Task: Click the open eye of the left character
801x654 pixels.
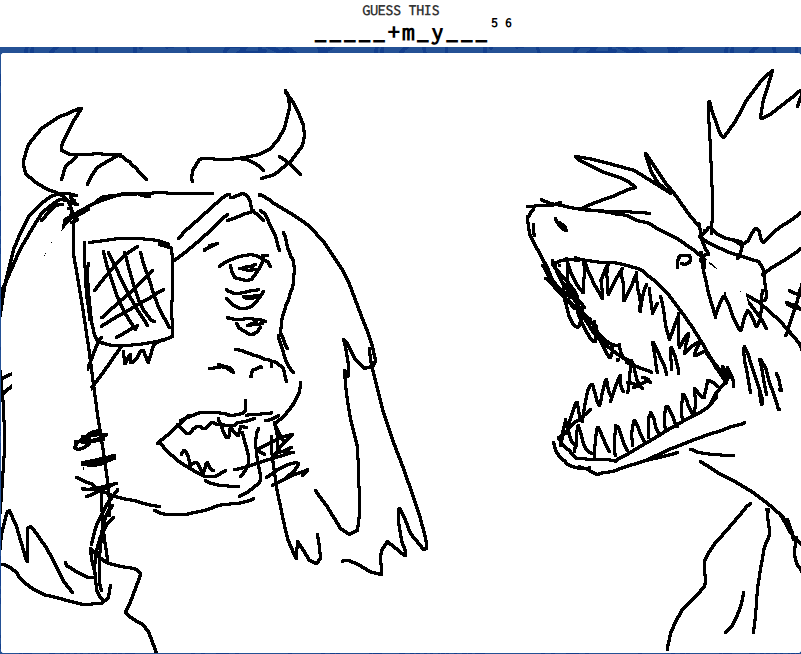Action: [243, 268]
